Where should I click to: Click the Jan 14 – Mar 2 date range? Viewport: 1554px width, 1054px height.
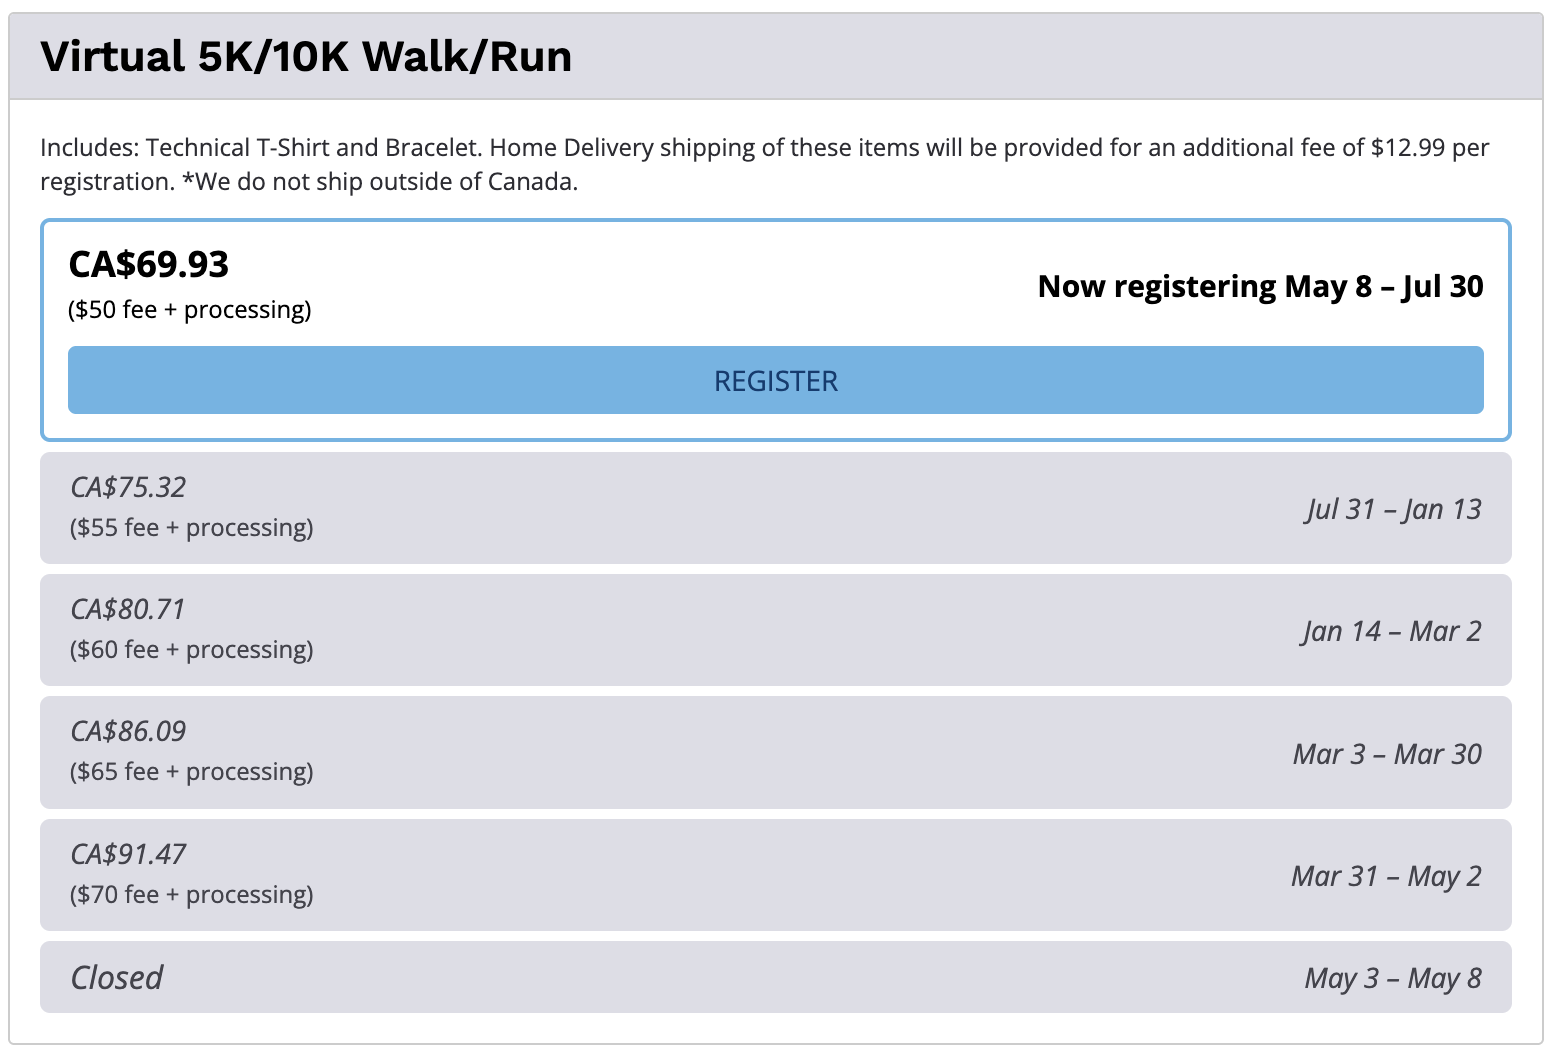(1391, 631)
